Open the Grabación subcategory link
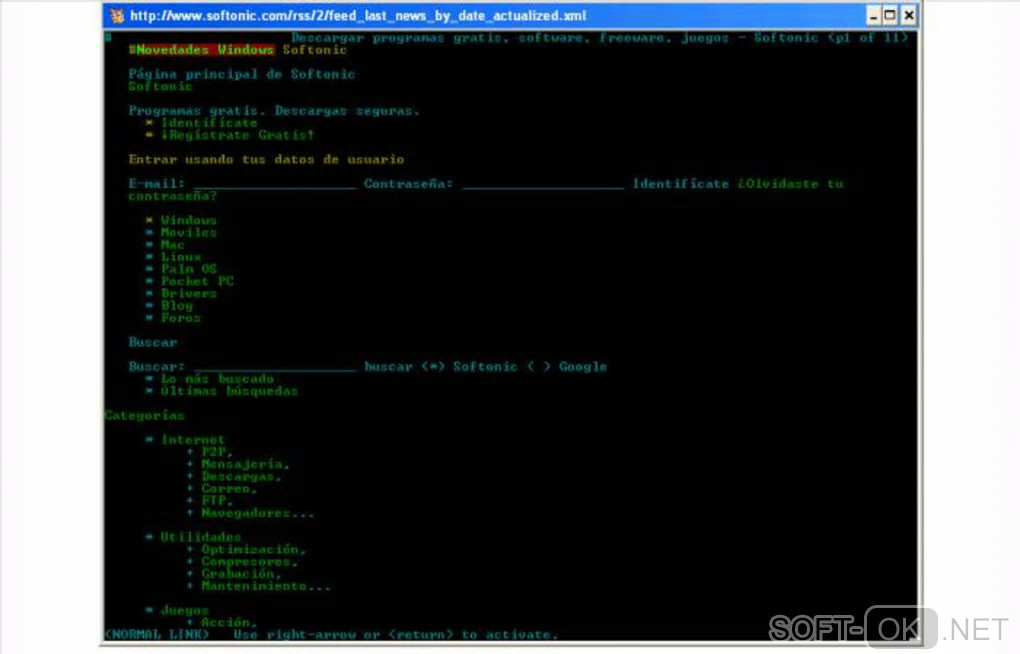This screenshot has height=654, width=1020. pyautogui.click(x=237, y=574)
